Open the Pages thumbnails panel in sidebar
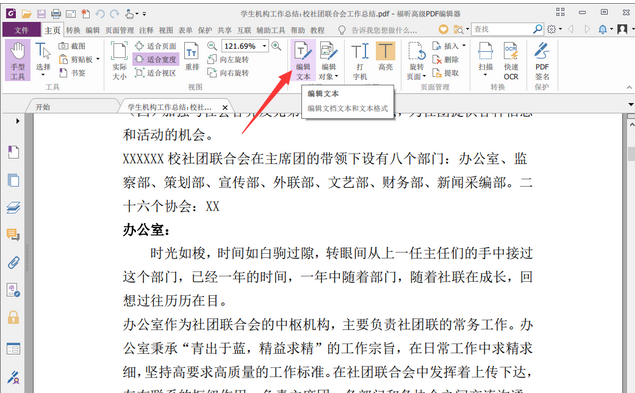Image resolution: width=635 pixels, height=393 pixels. coord(13,180)
